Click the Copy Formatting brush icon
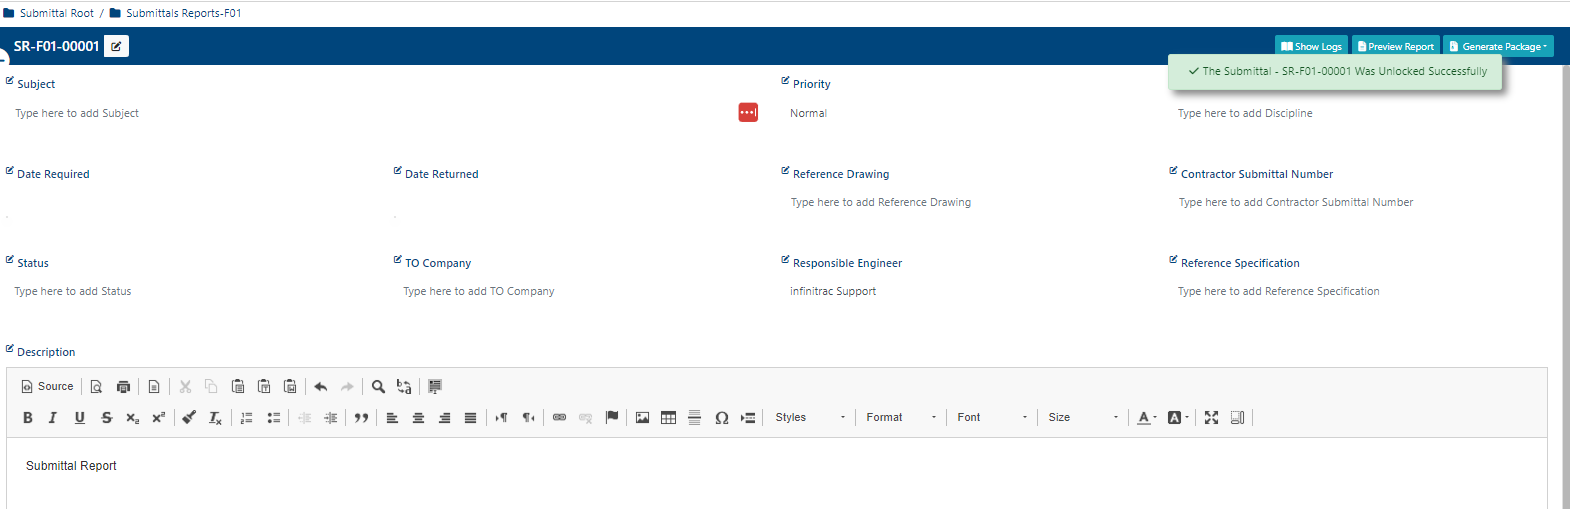The image size is (1570, 509). click(x=189, y=418)
